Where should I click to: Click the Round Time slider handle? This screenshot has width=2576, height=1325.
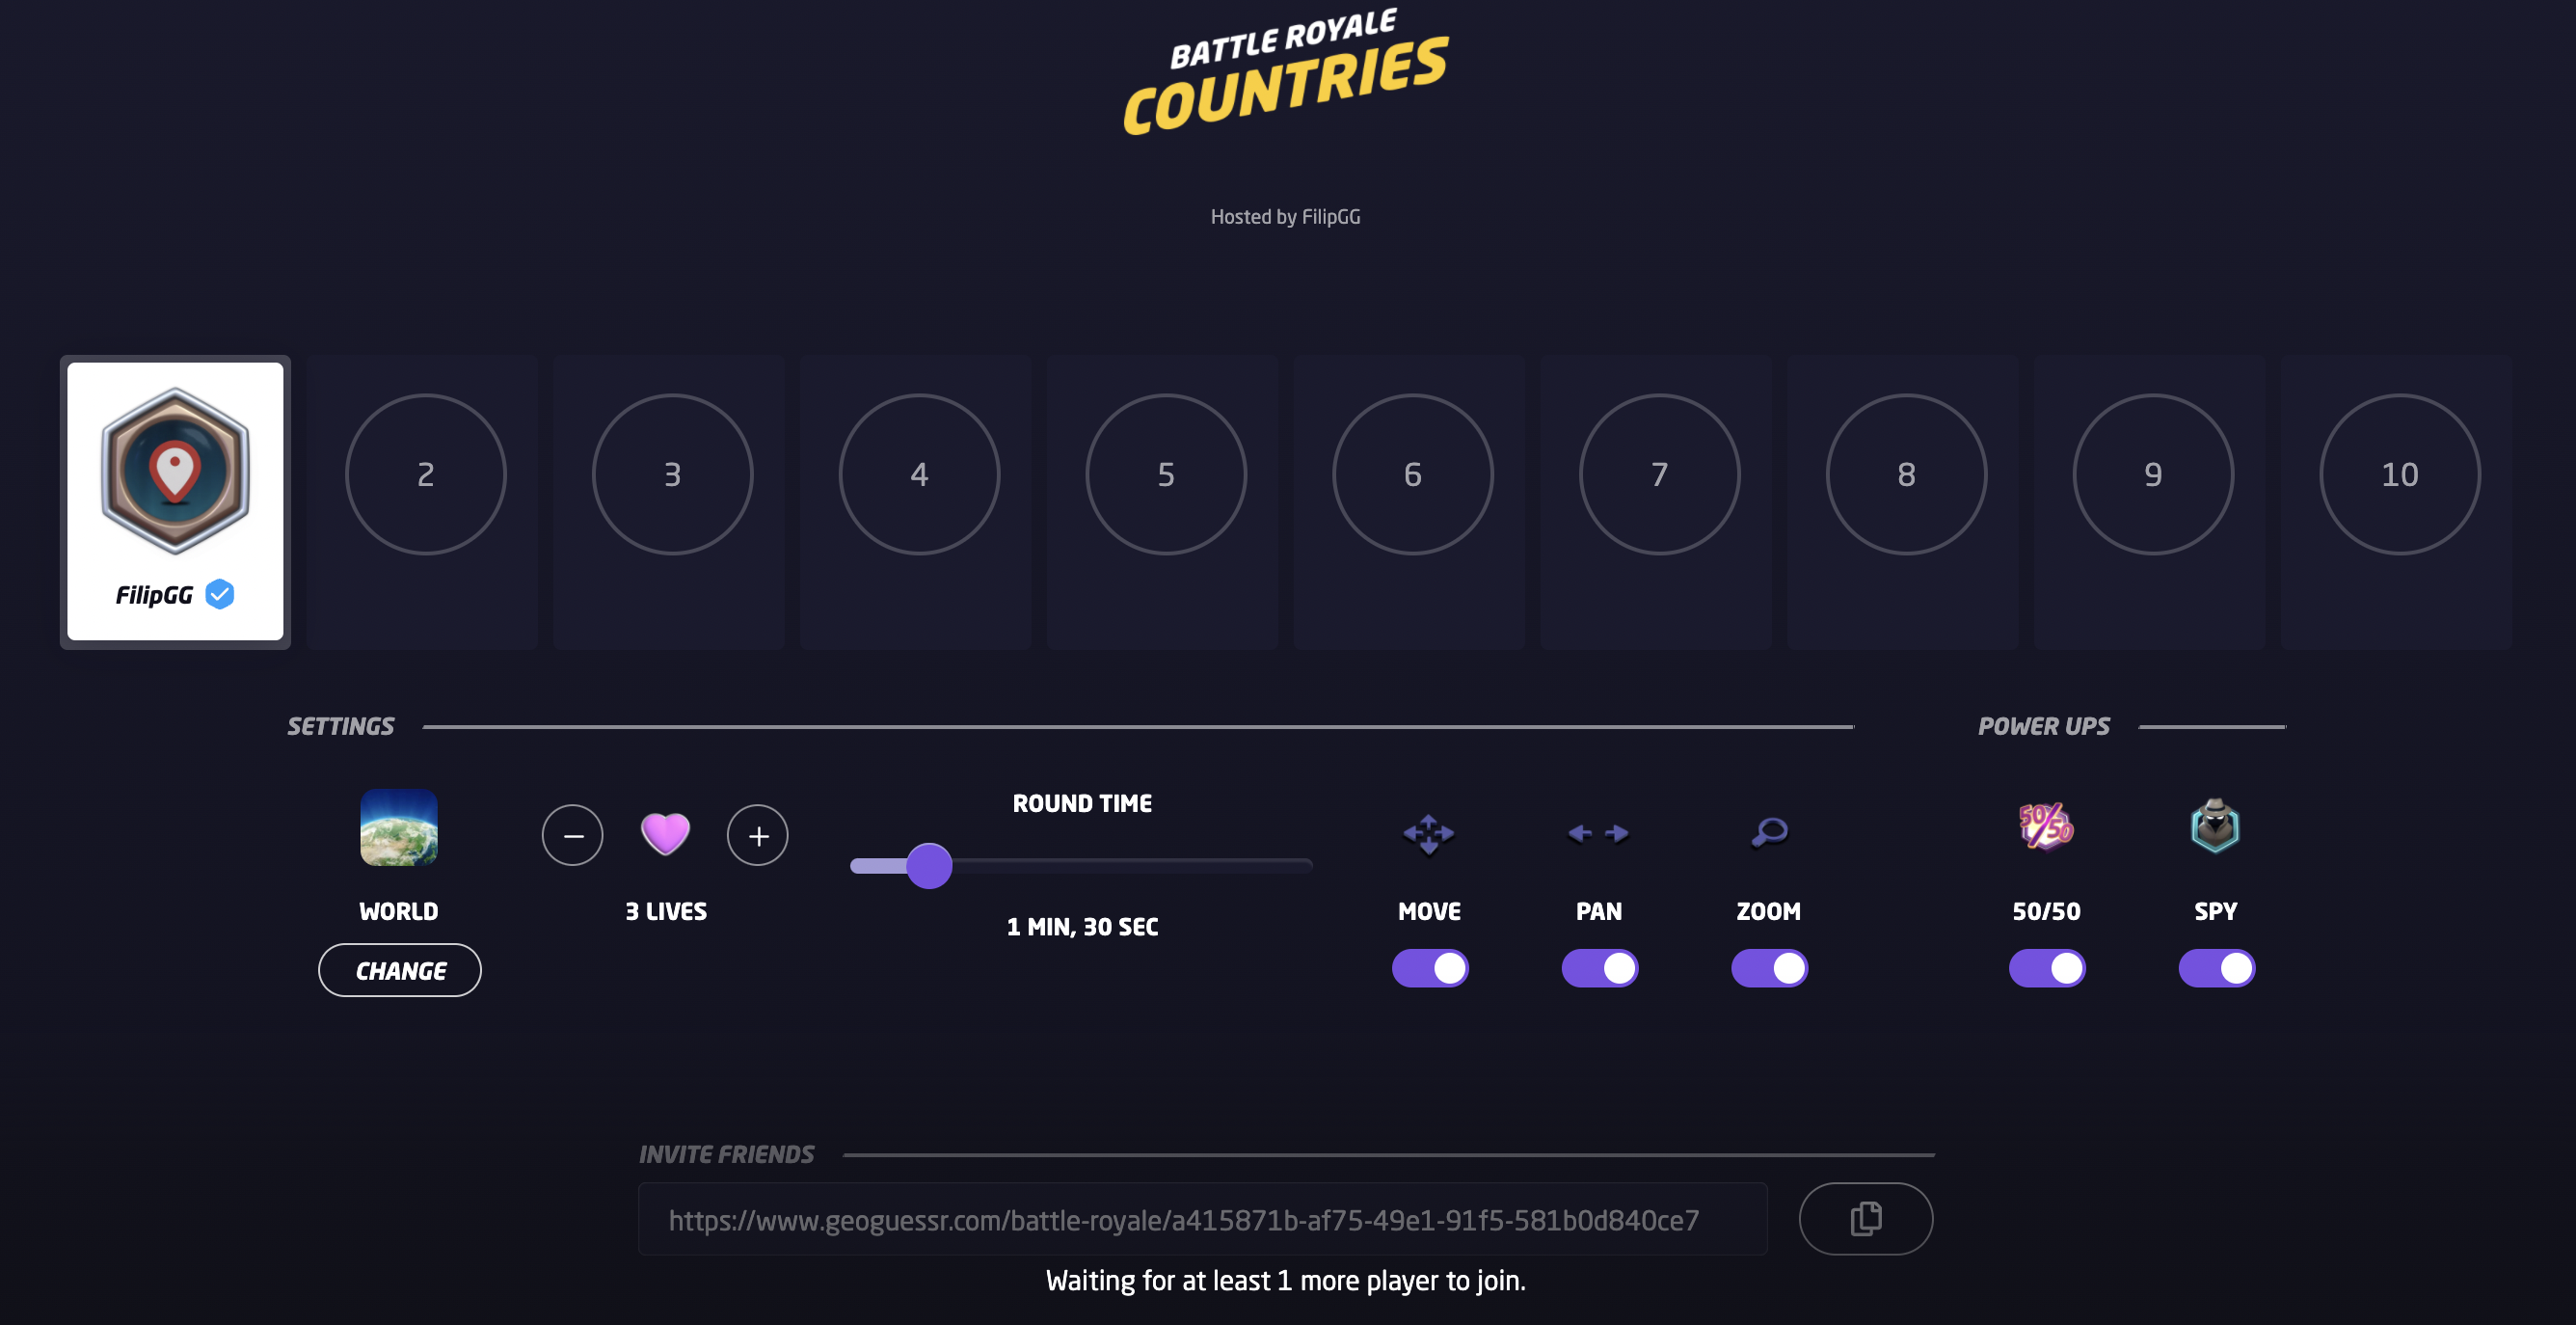click(929, 866)
